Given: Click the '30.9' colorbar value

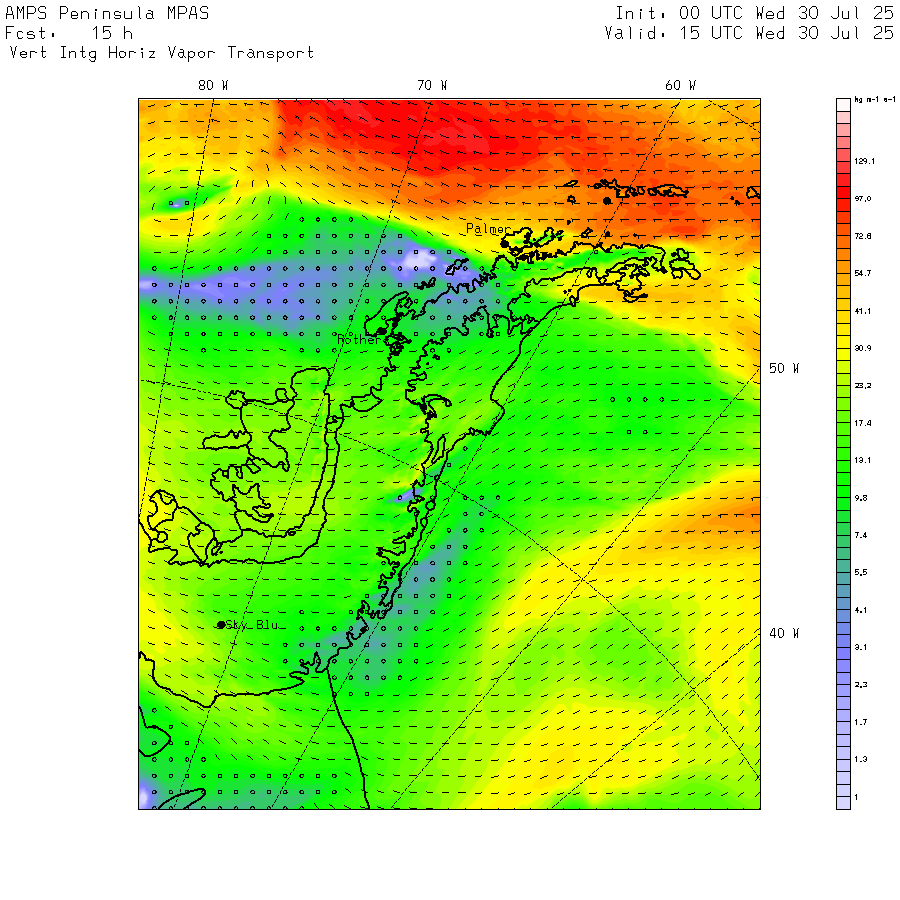Looking at the screenshot, I should point(863,348).
